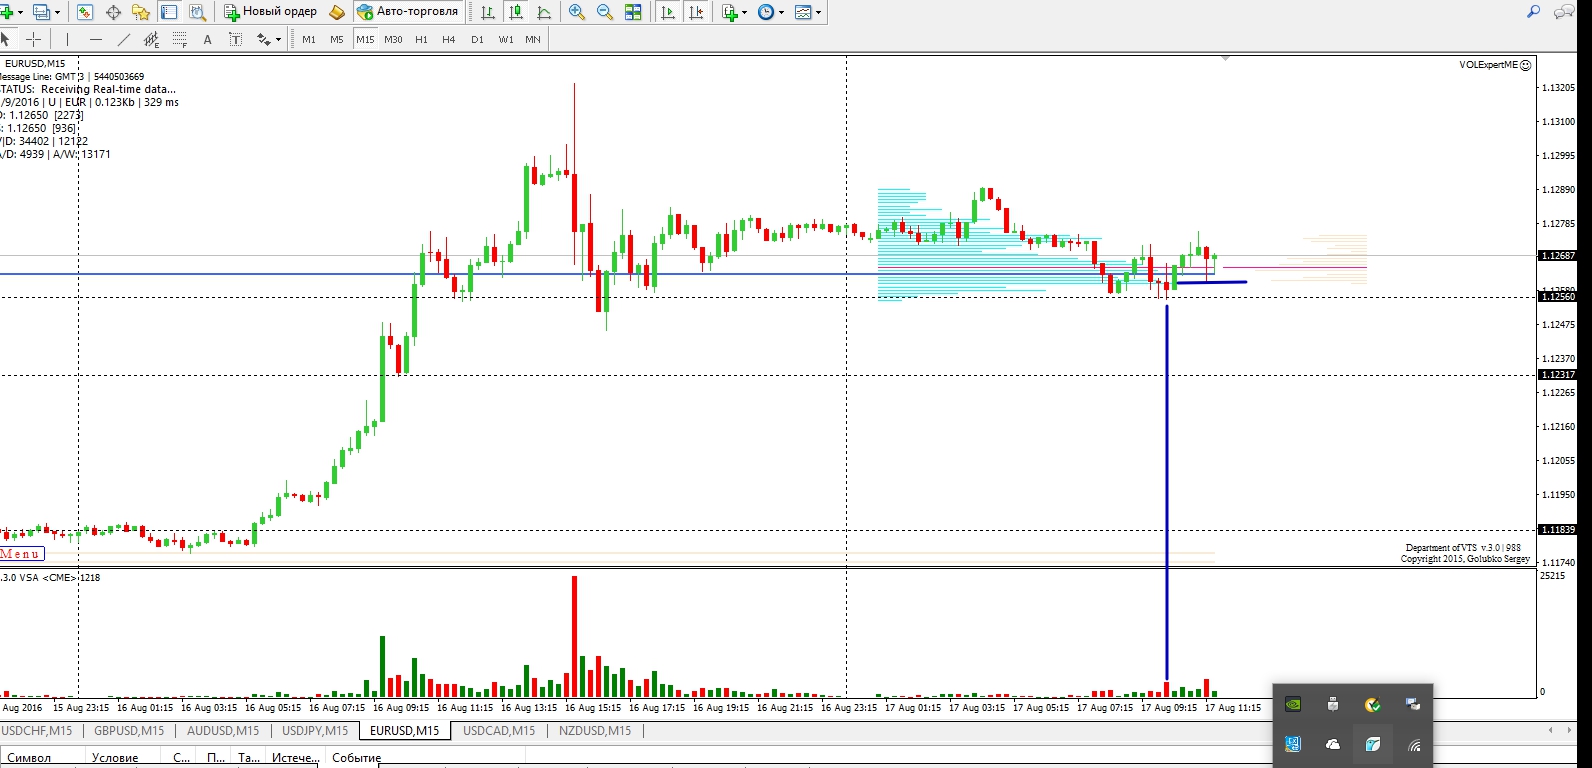This screenshot has width=1592, height=768.
Task: Click the Menu label on chart
Action: [21, 554]
